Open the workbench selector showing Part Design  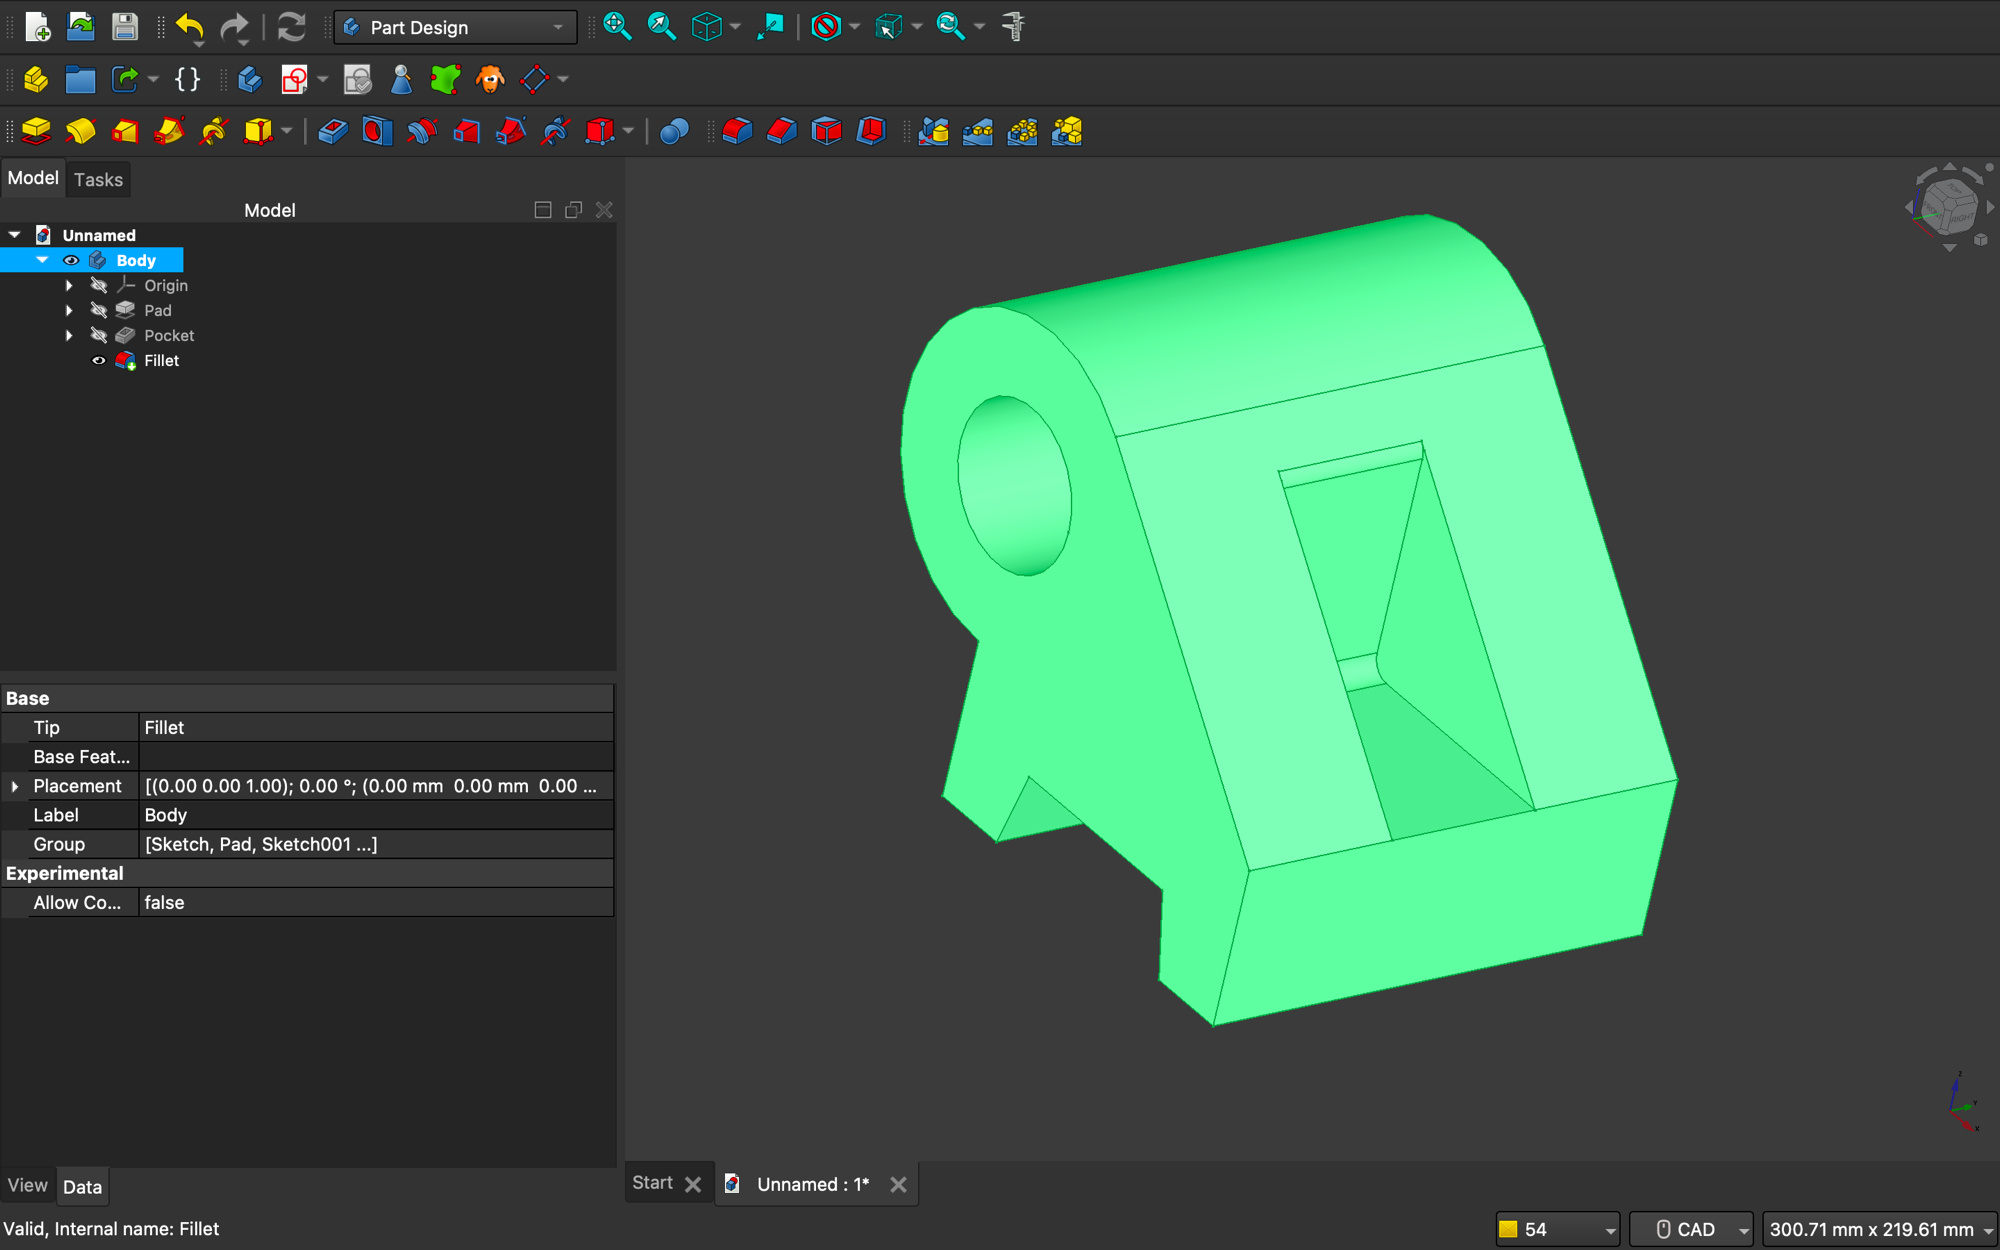(454, 27)
